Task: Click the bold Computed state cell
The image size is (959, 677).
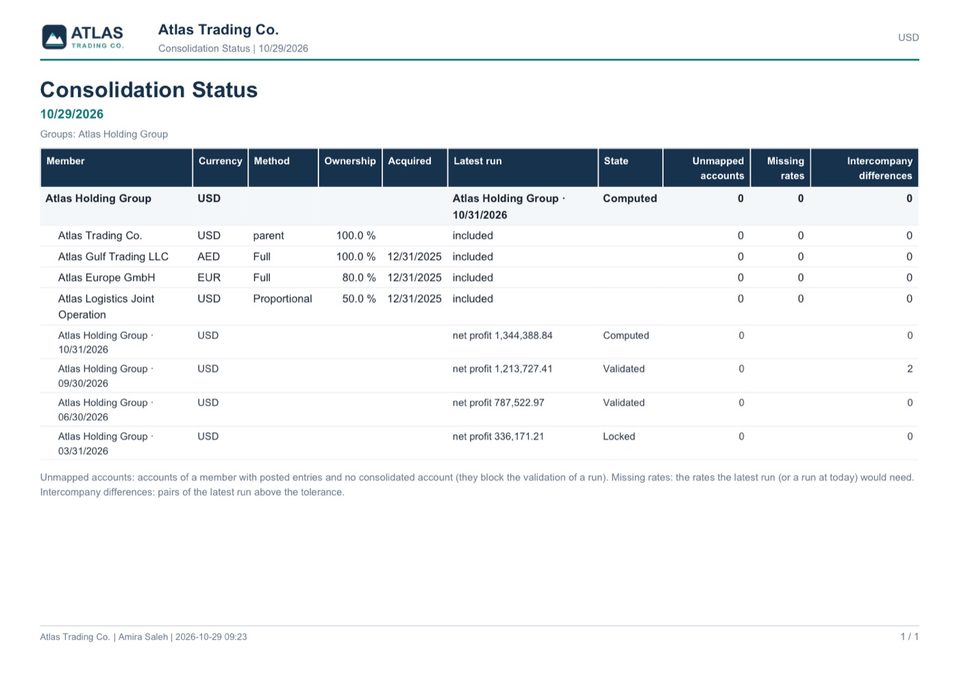Action: [630, 198]
